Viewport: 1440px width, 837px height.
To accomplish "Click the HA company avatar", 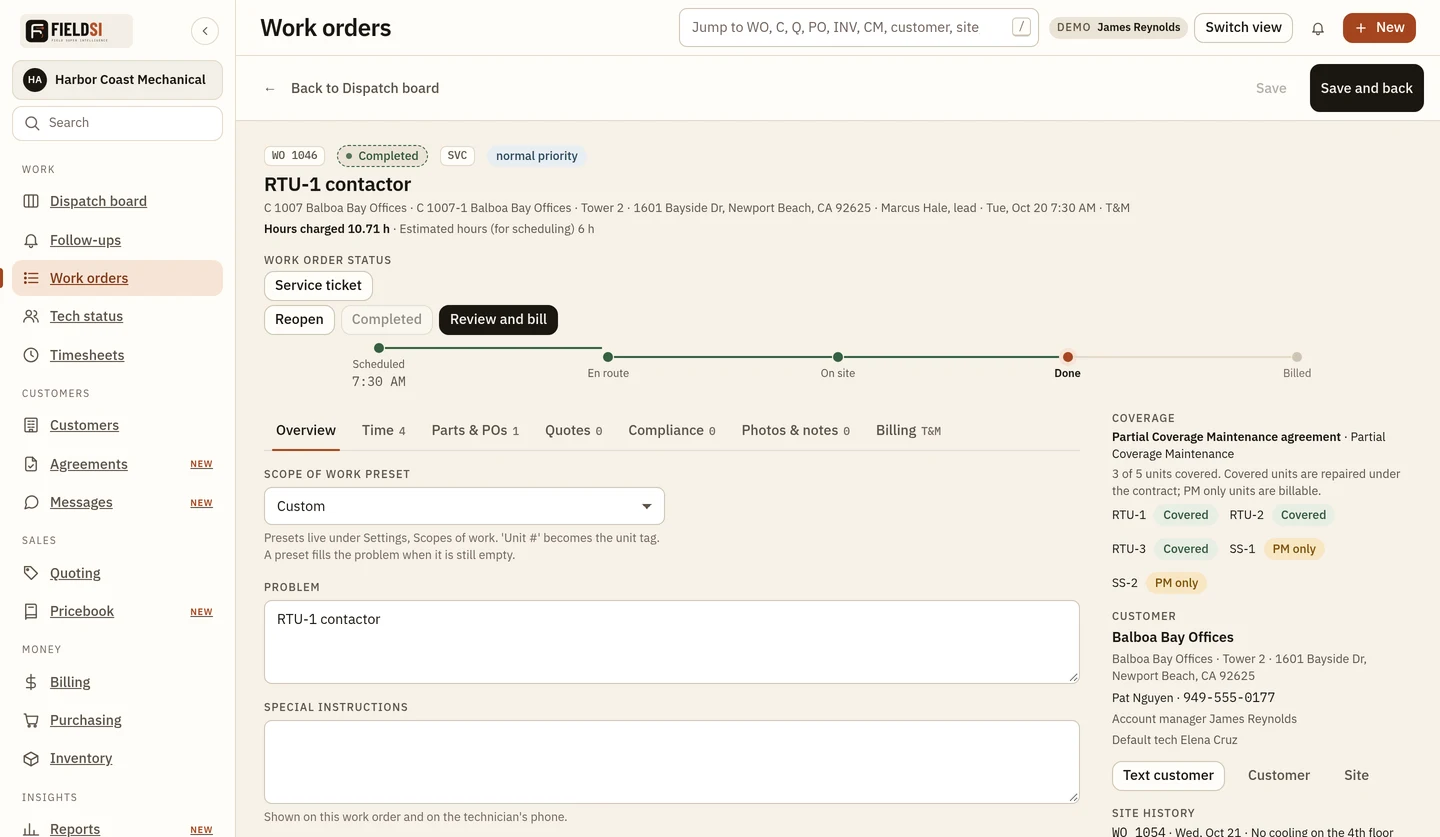I will (35, 80).
